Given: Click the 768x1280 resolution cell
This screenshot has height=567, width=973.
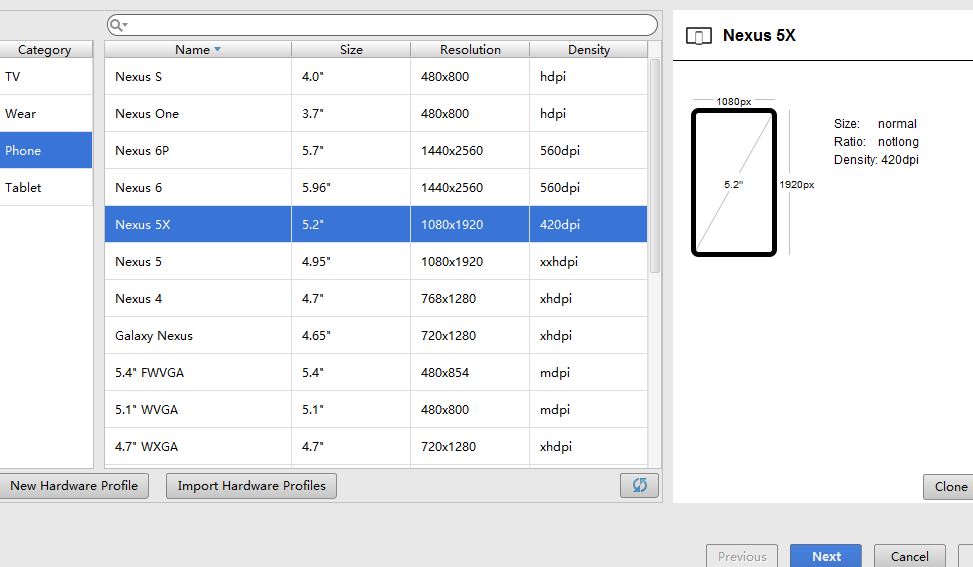Looking at the screenshot, I should point(470,298).
